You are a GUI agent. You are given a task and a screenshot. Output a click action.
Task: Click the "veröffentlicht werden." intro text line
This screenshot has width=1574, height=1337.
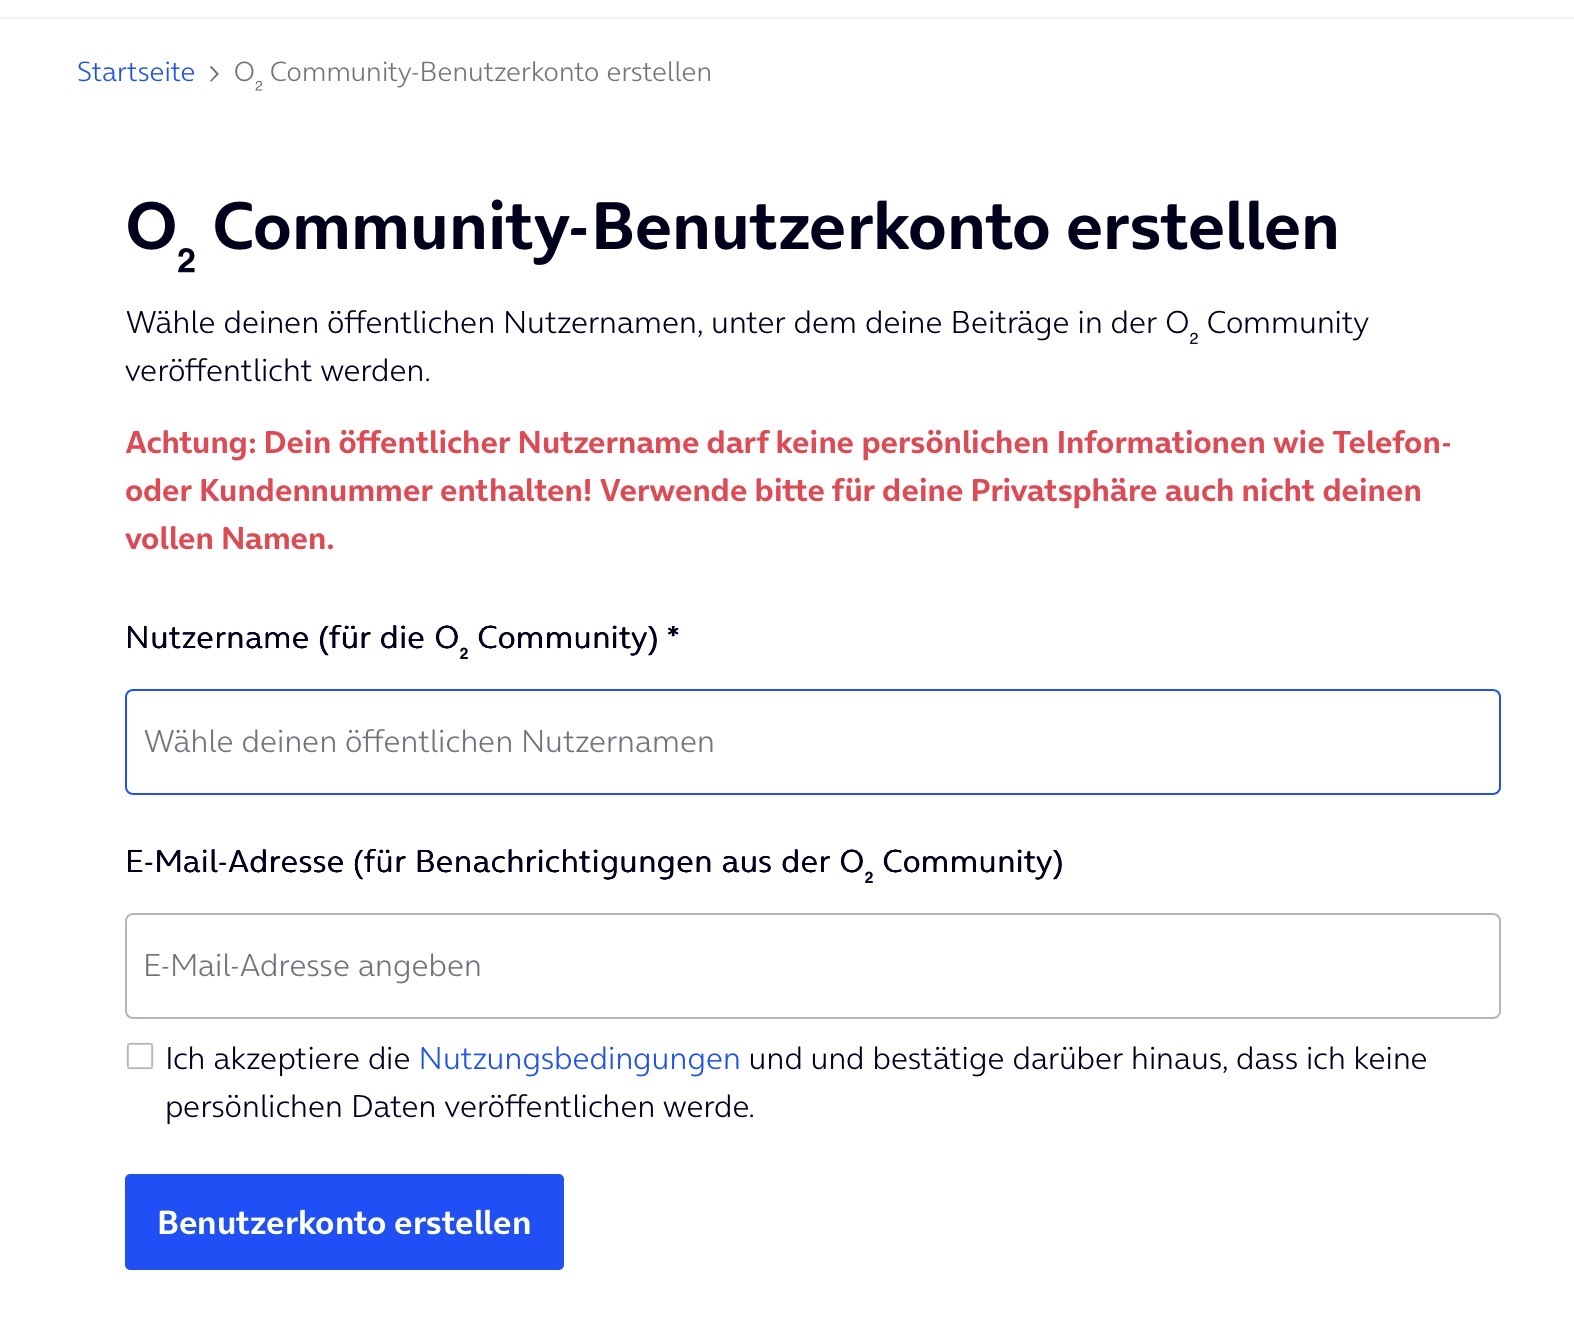(x=277, y=371)
